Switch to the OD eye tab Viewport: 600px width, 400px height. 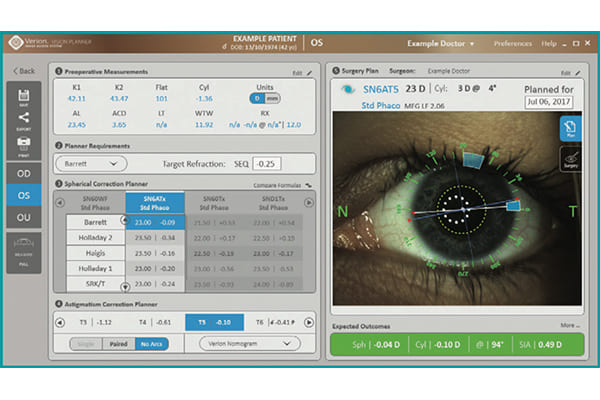(22, 172)
